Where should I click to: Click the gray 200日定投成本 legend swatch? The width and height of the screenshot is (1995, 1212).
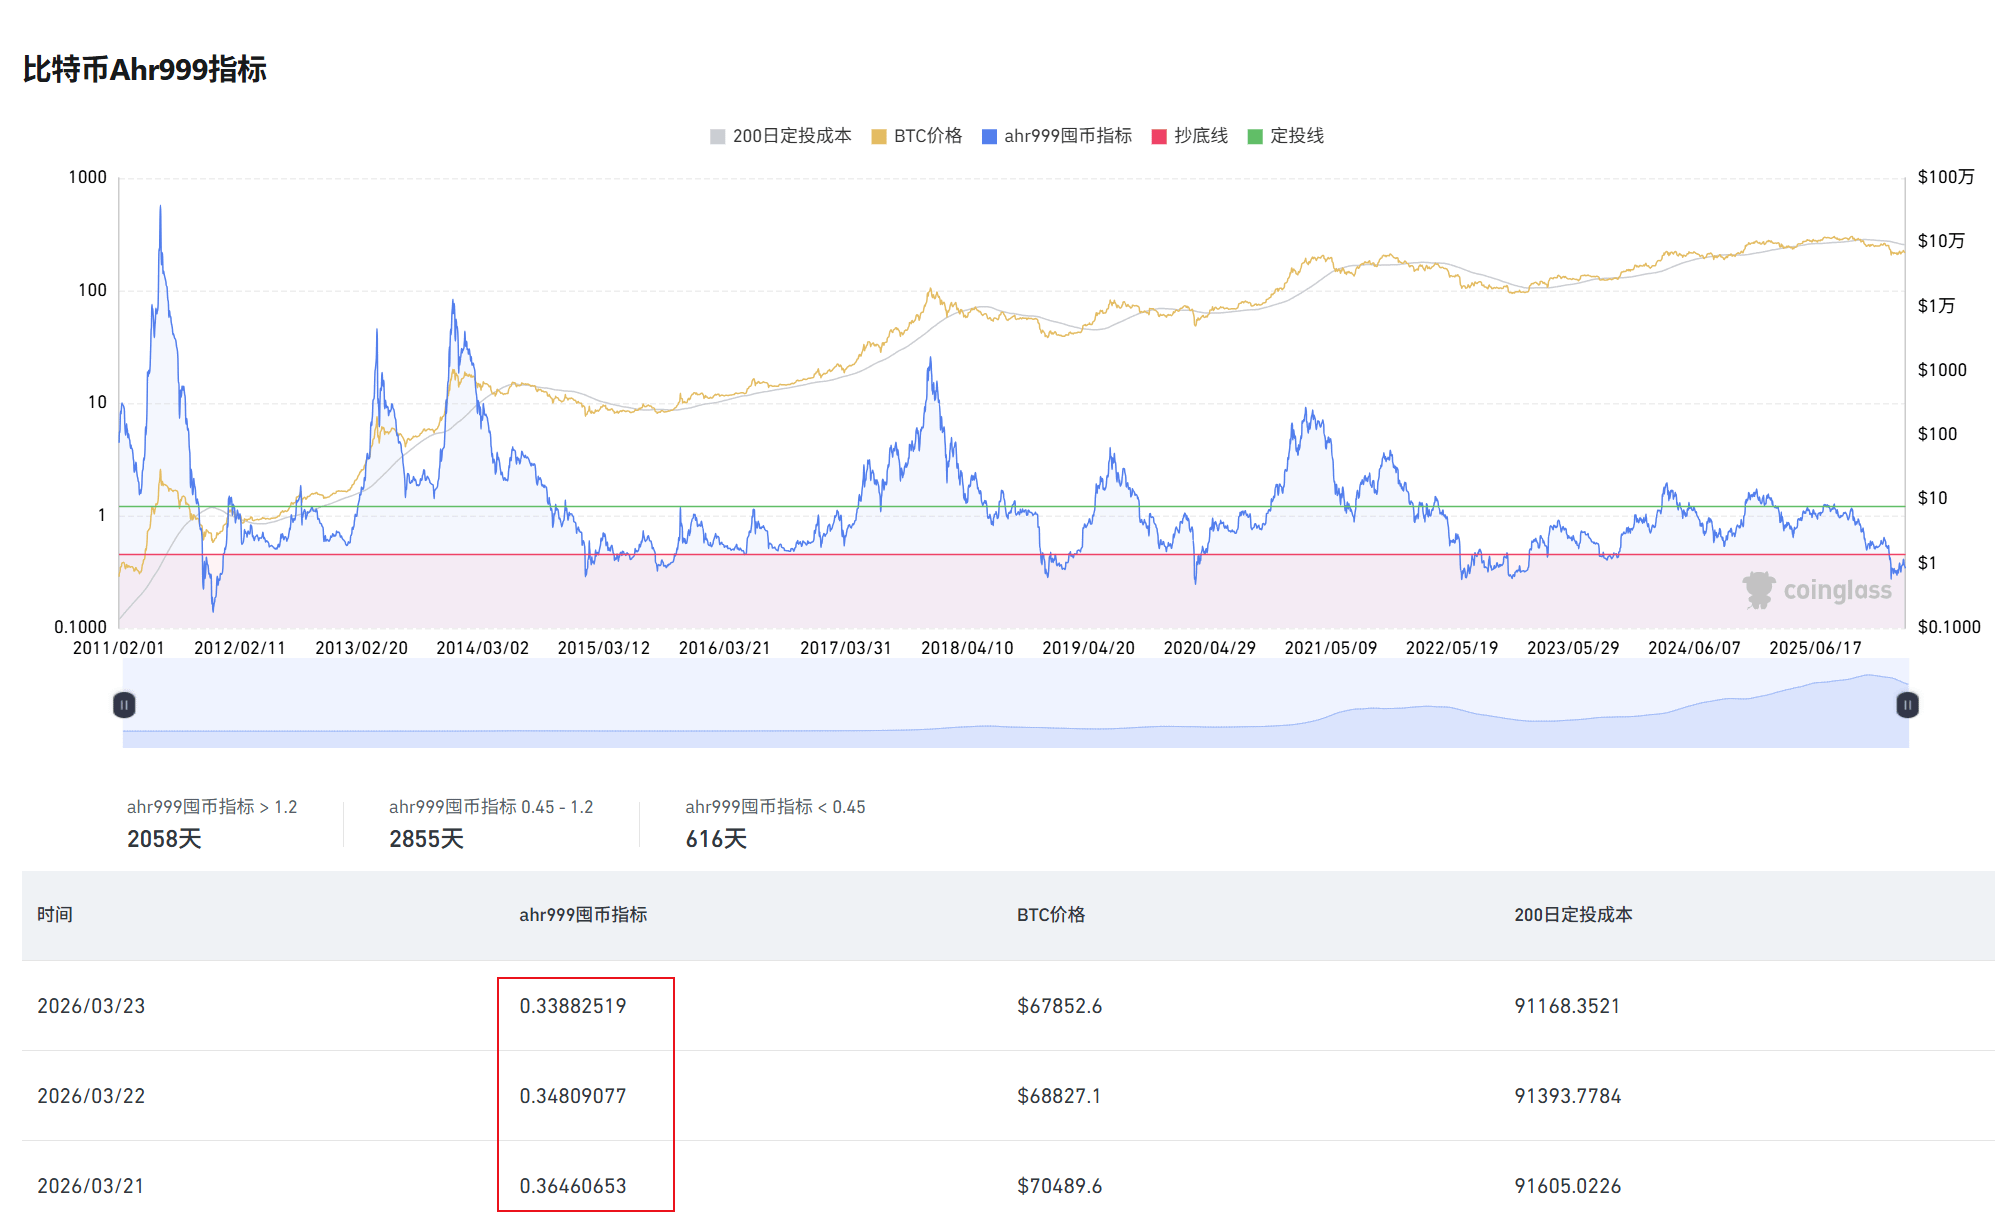[717, 137]
